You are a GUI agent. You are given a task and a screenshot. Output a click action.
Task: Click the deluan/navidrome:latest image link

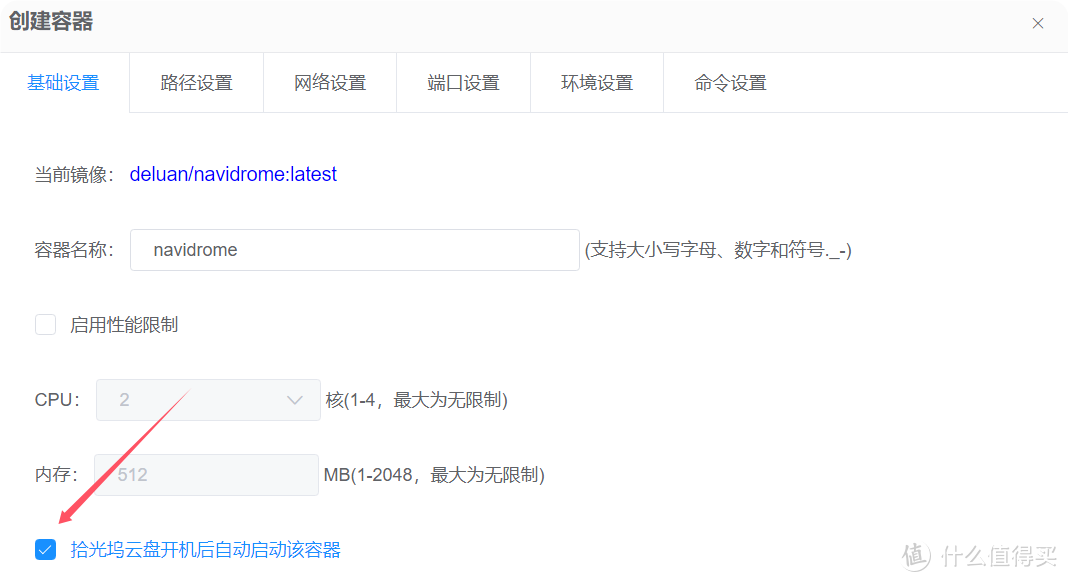click(x=233, y=174)
